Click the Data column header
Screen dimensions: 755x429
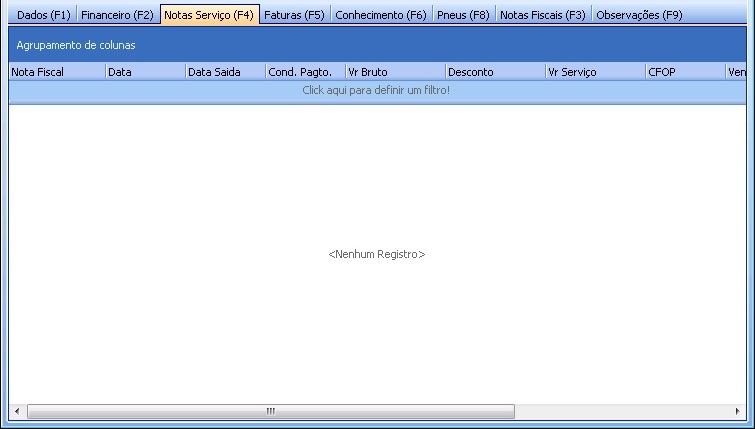pos(145,72)
